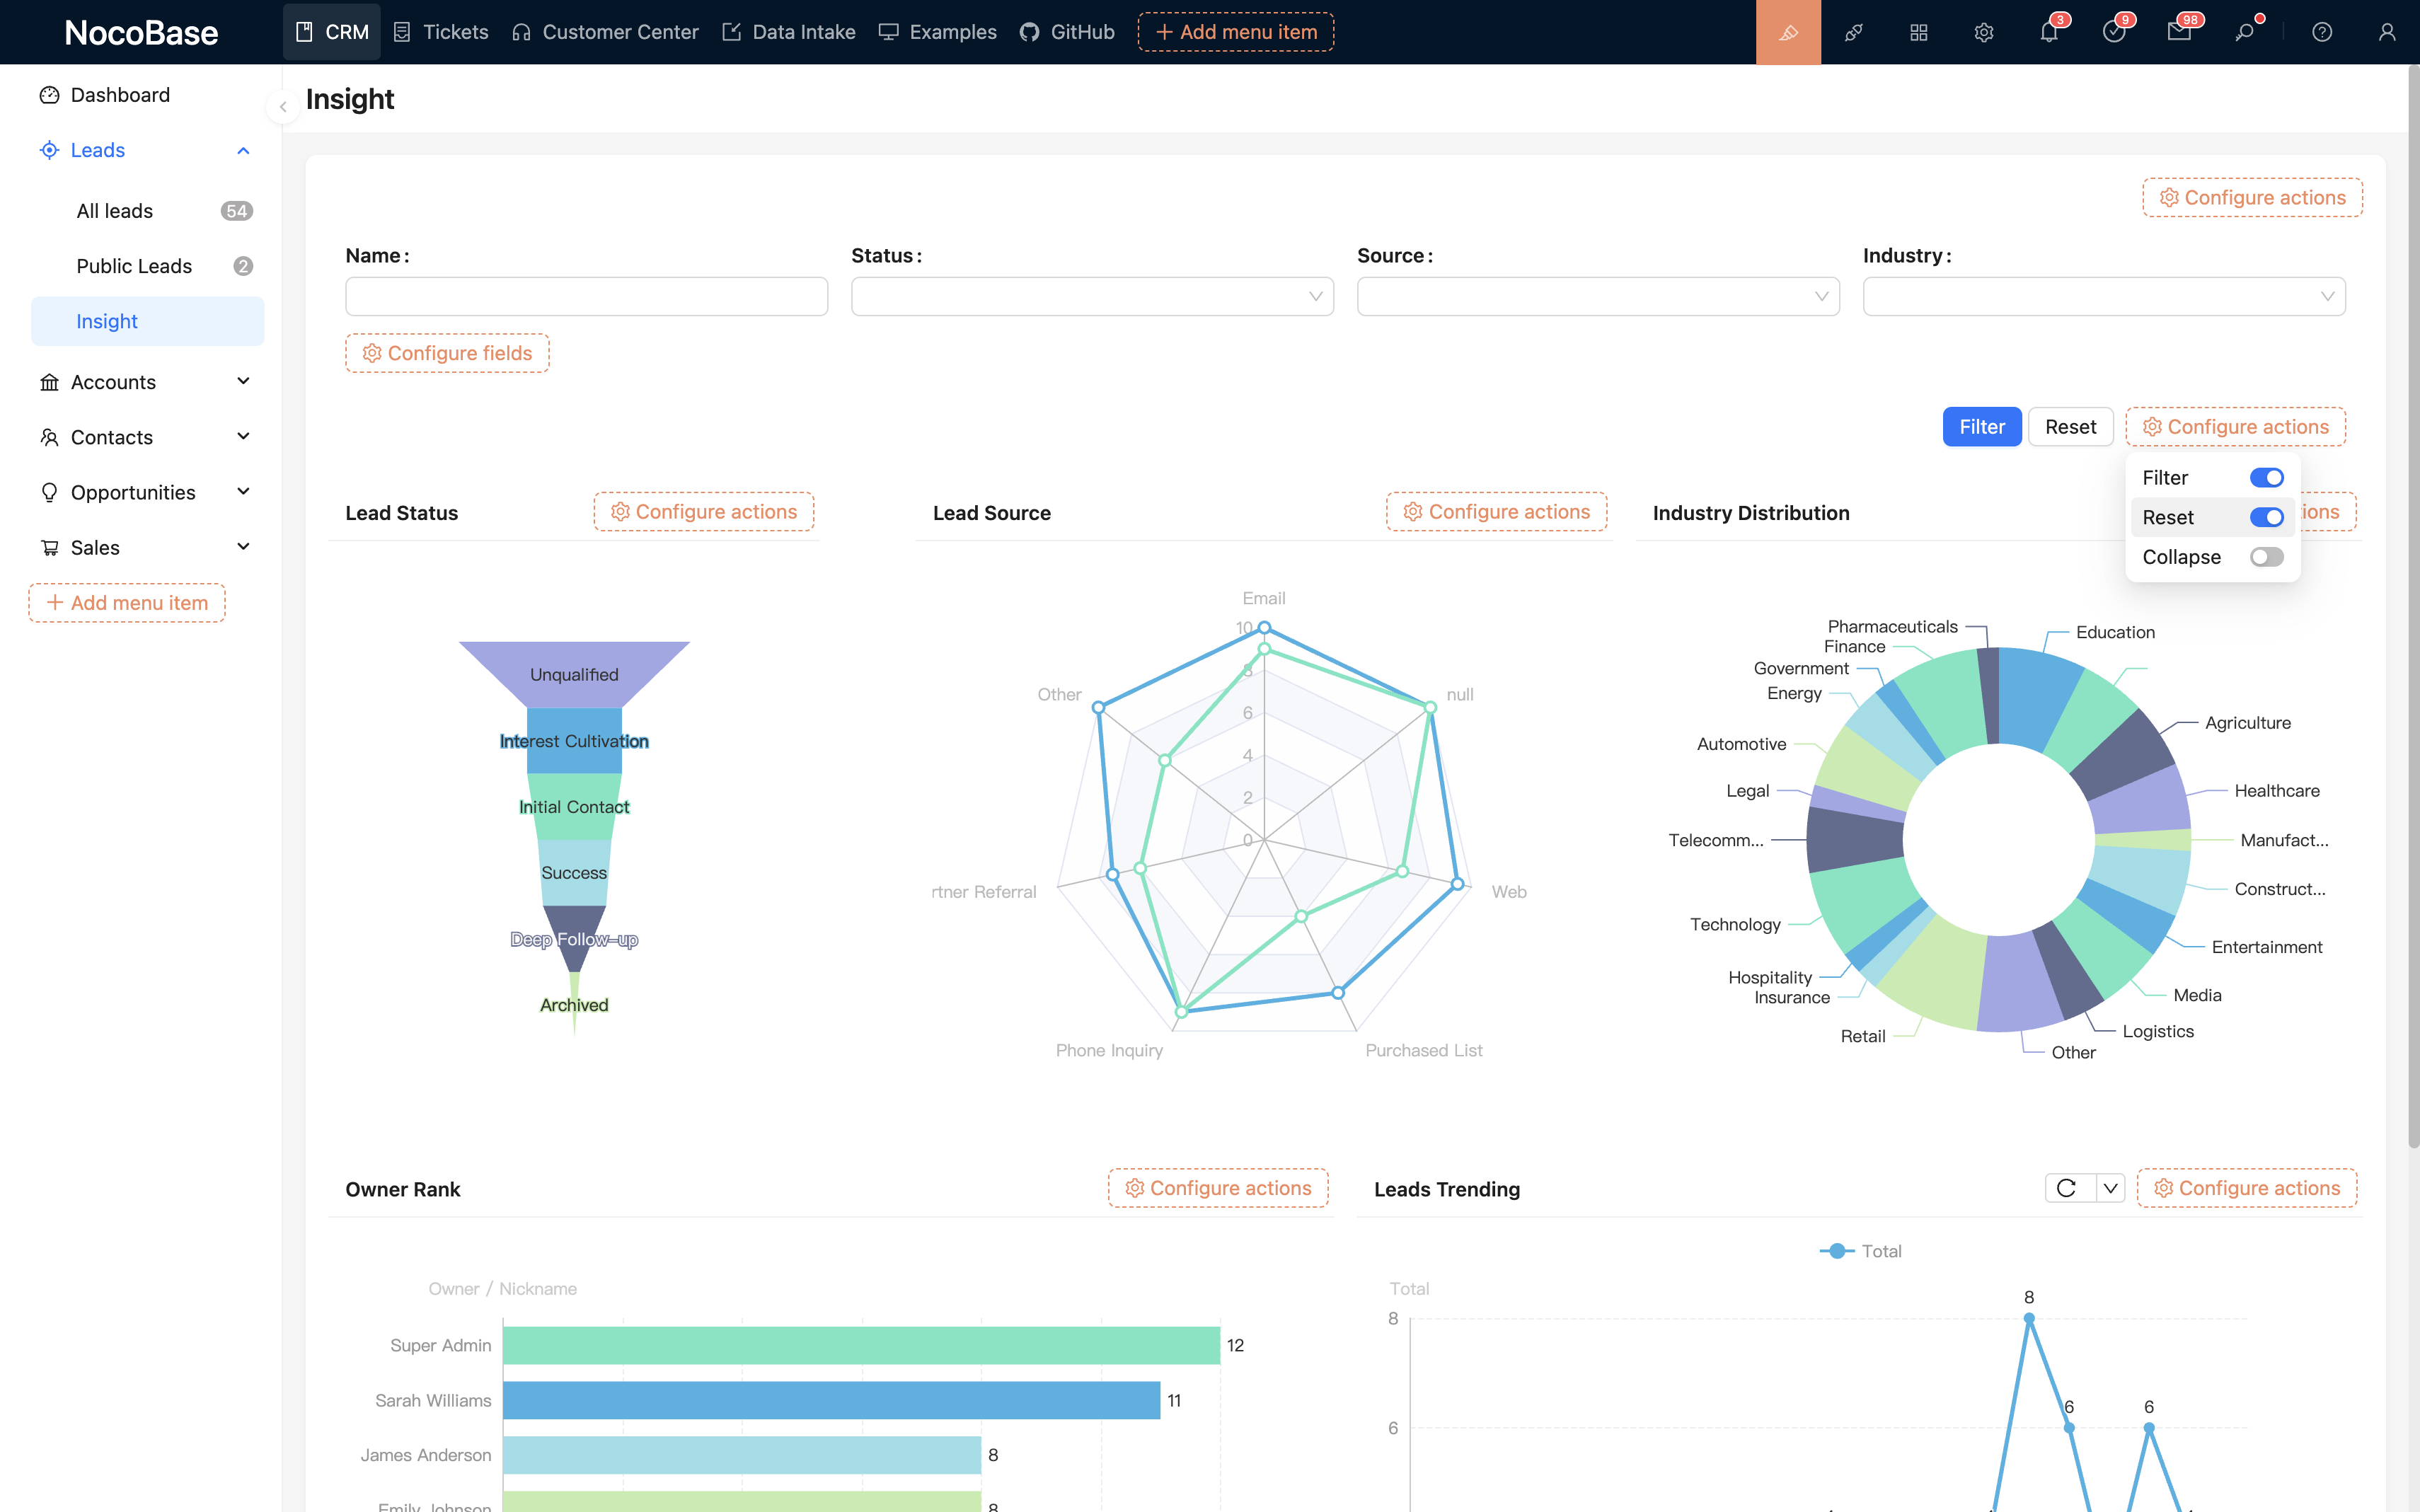
Task: Open the notifications bell
Action: pos(2048,32)
